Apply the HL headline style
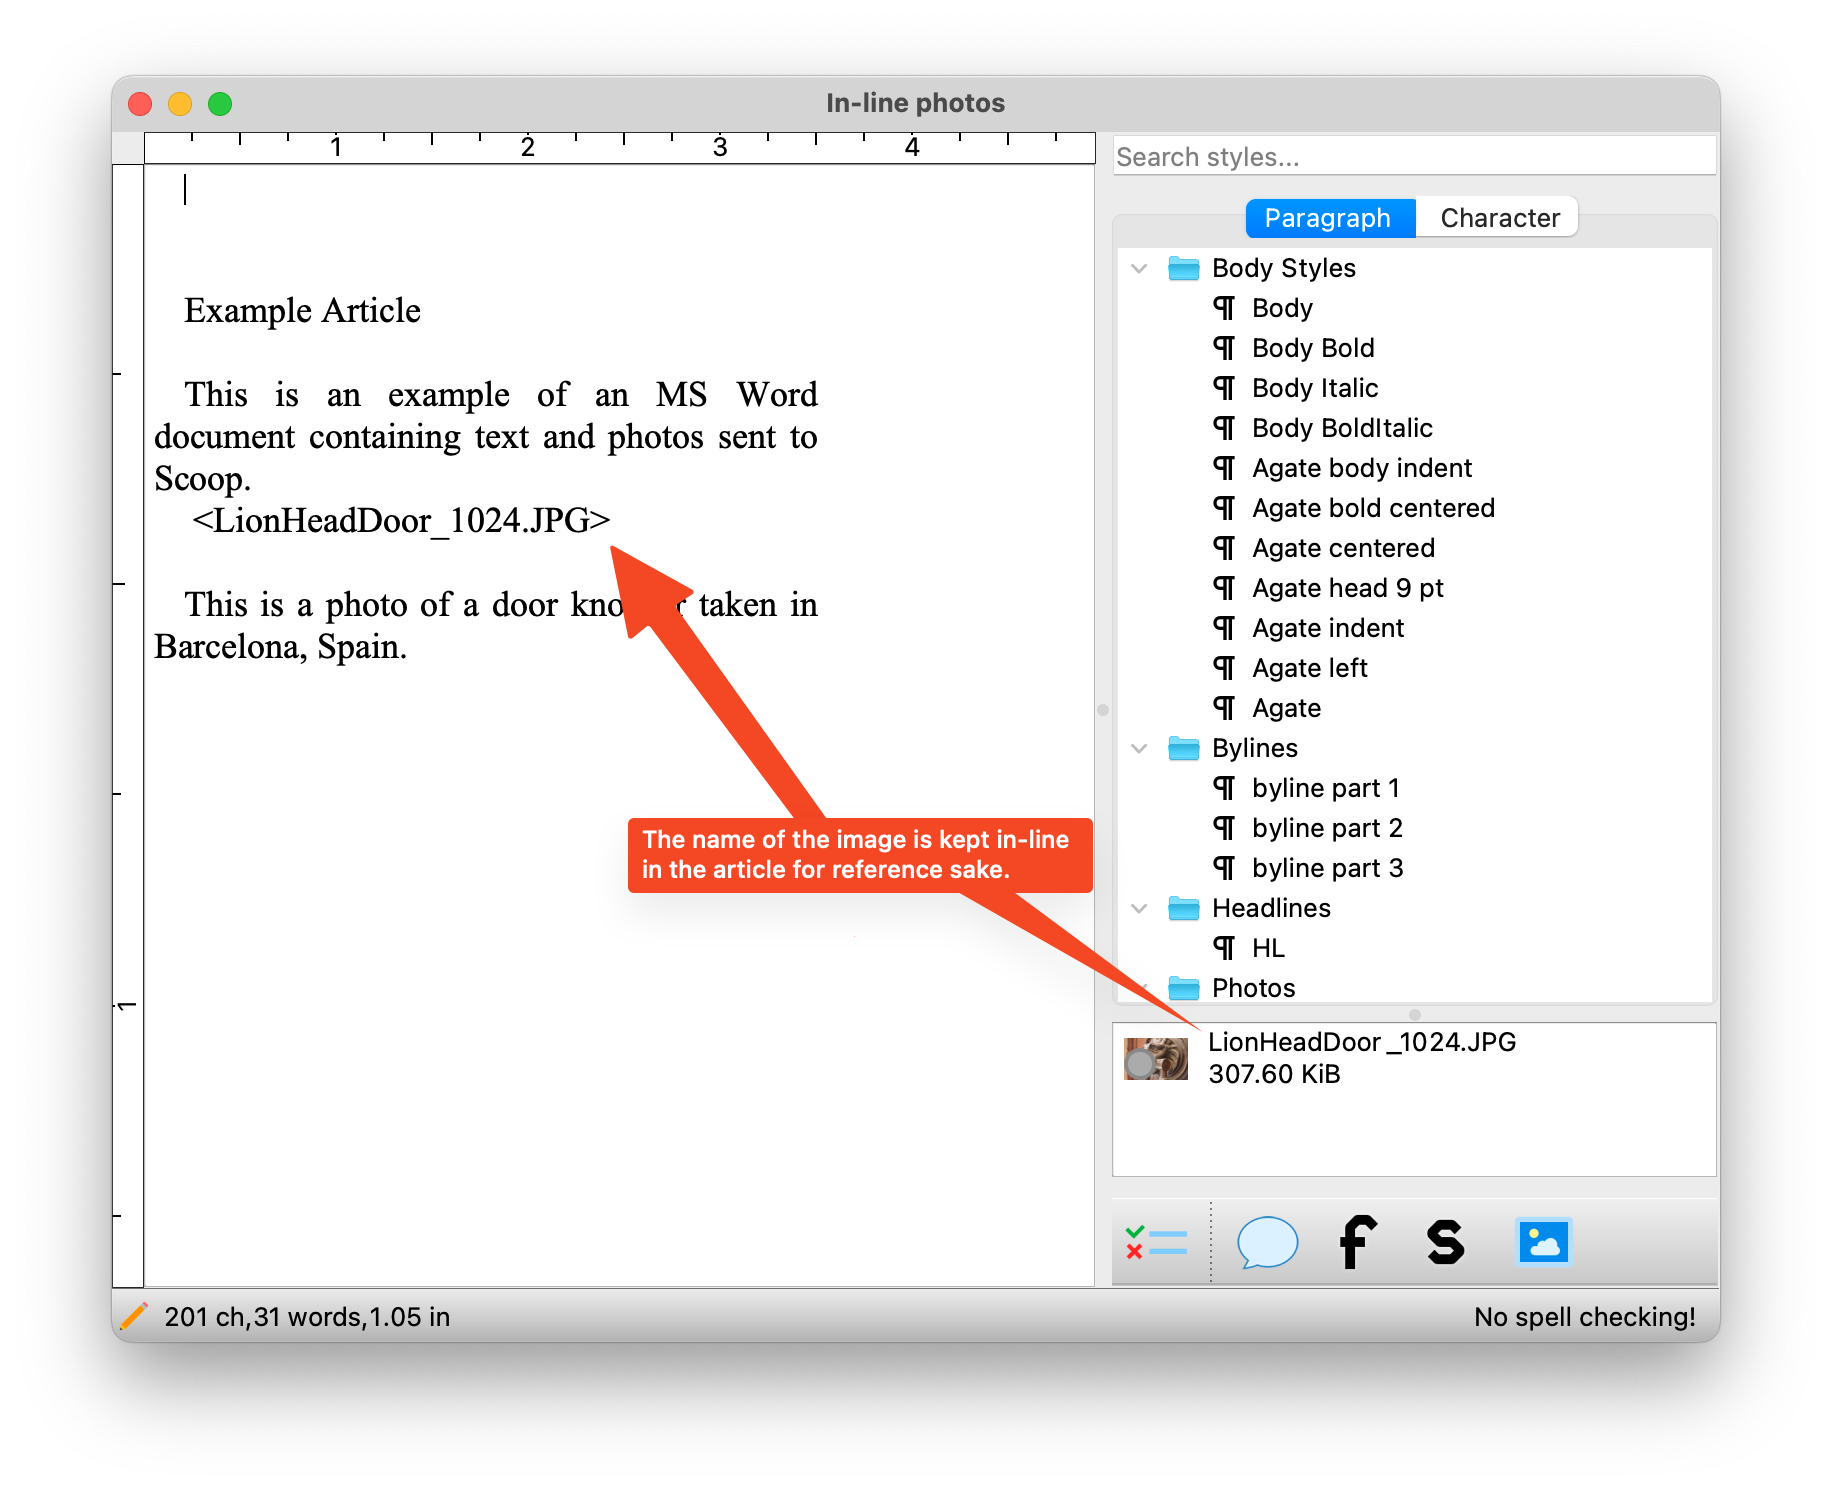 1267,948
